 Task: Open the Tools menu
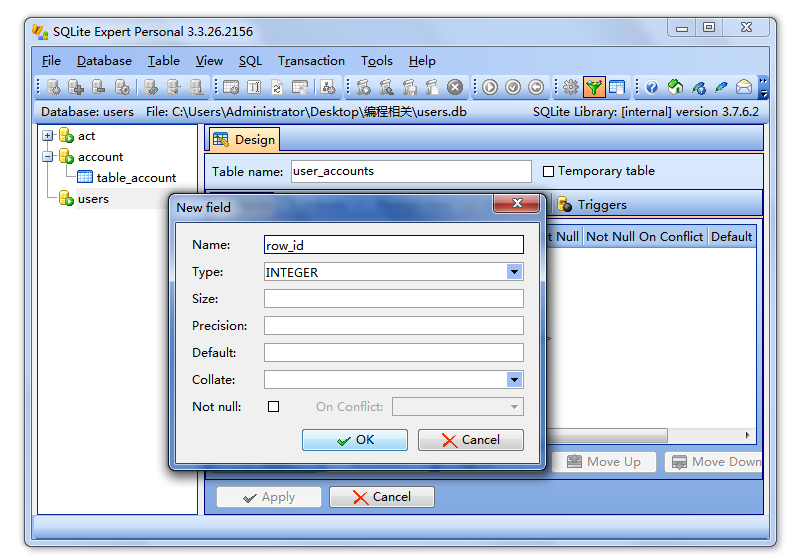(377, 61)
